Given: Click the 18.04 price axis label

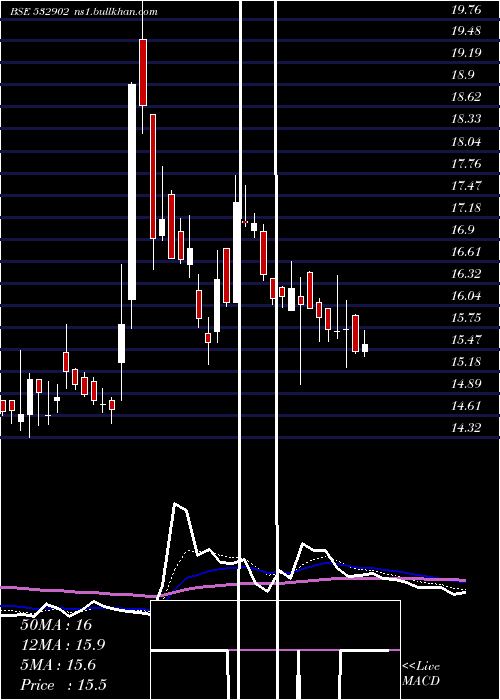Looking at the screenshot, I should coord(466,142).
